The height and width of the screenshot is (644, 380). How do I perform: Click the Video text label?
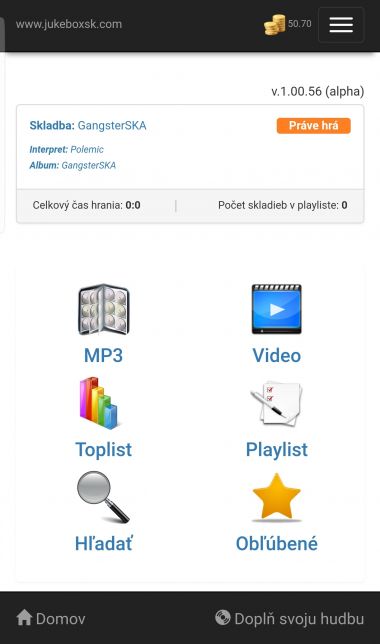276,356
